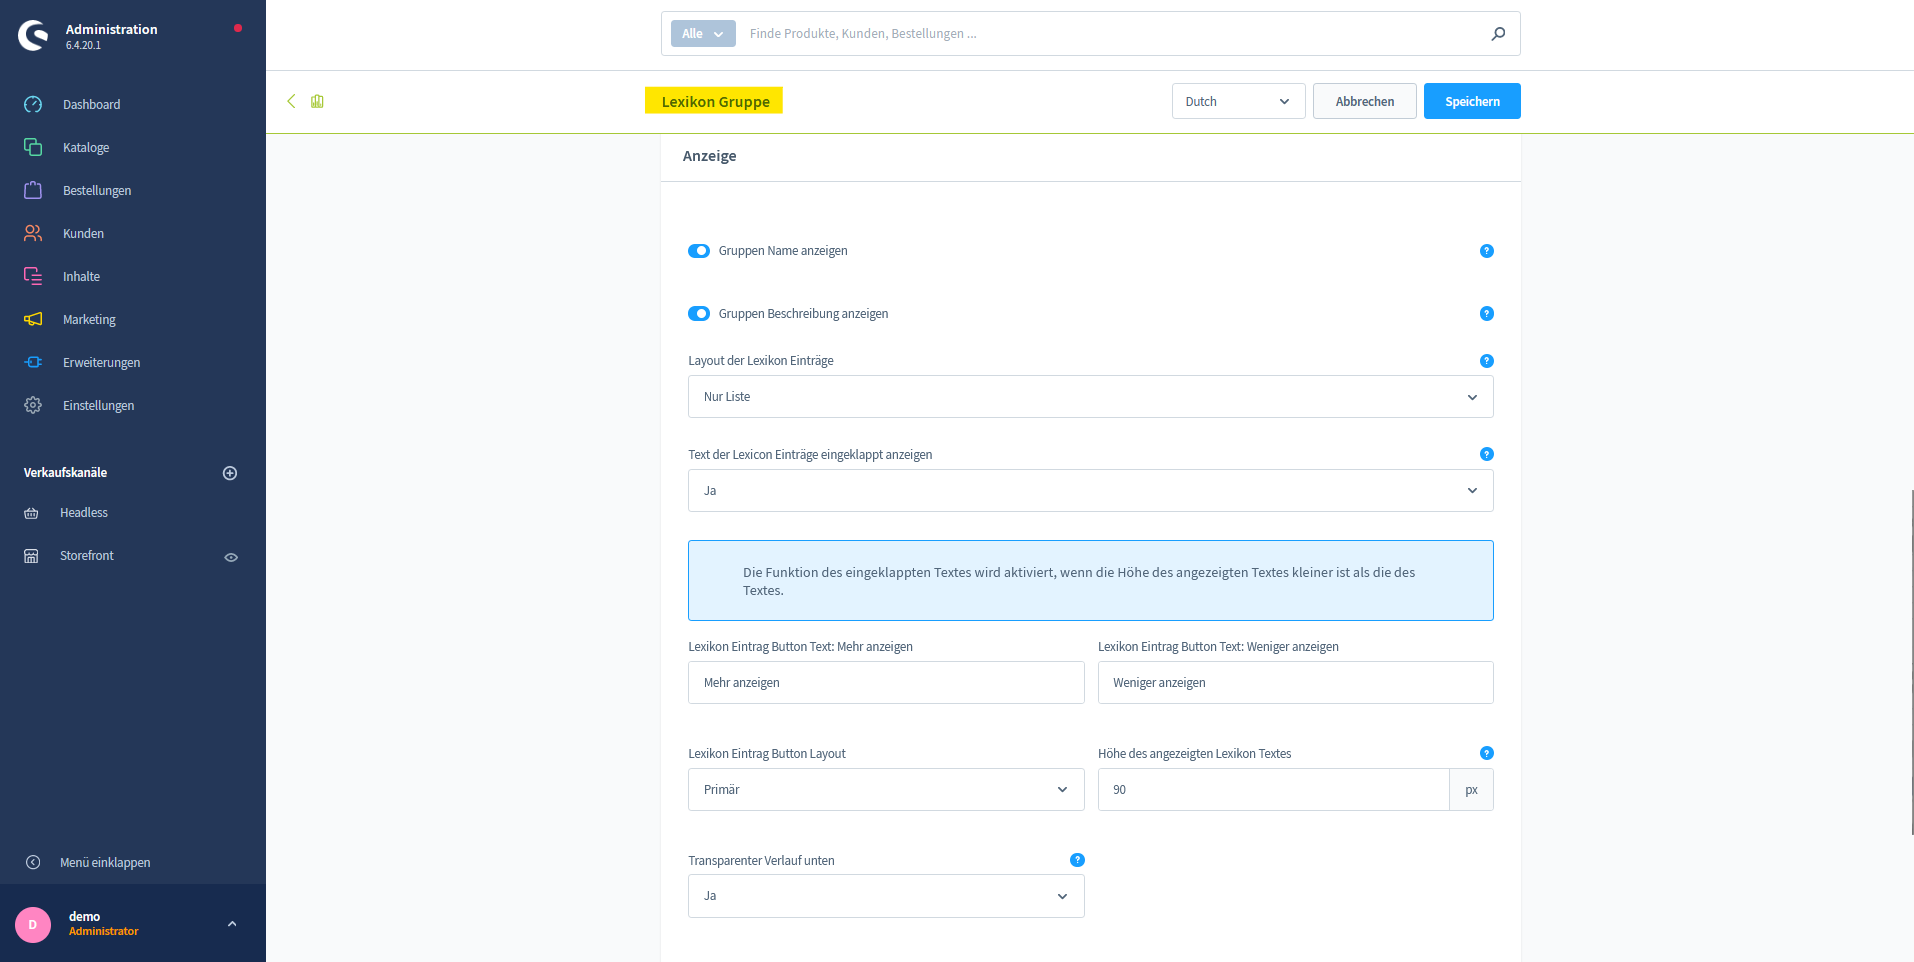1914x962 pixels.
Task: Click the Bestellungen bag icon
Action: (33, 190)
